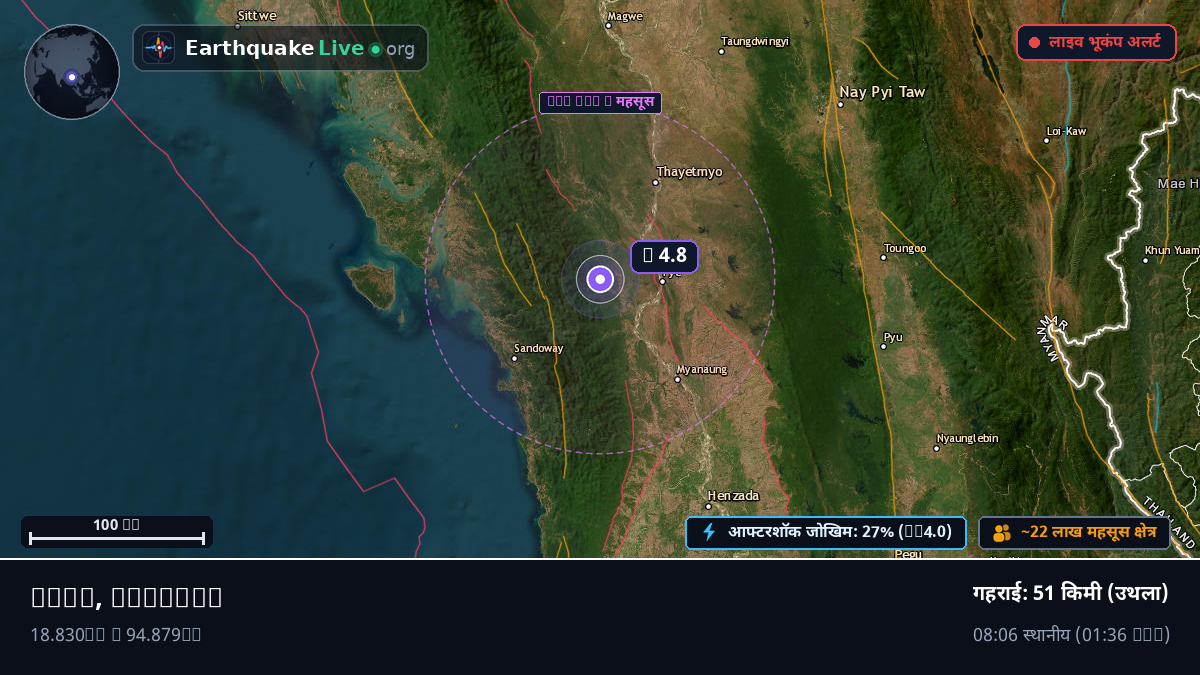Click the गहराई: 51 किमी (उथला) text
1200x675 pixels.
(x=1071, y=593)
